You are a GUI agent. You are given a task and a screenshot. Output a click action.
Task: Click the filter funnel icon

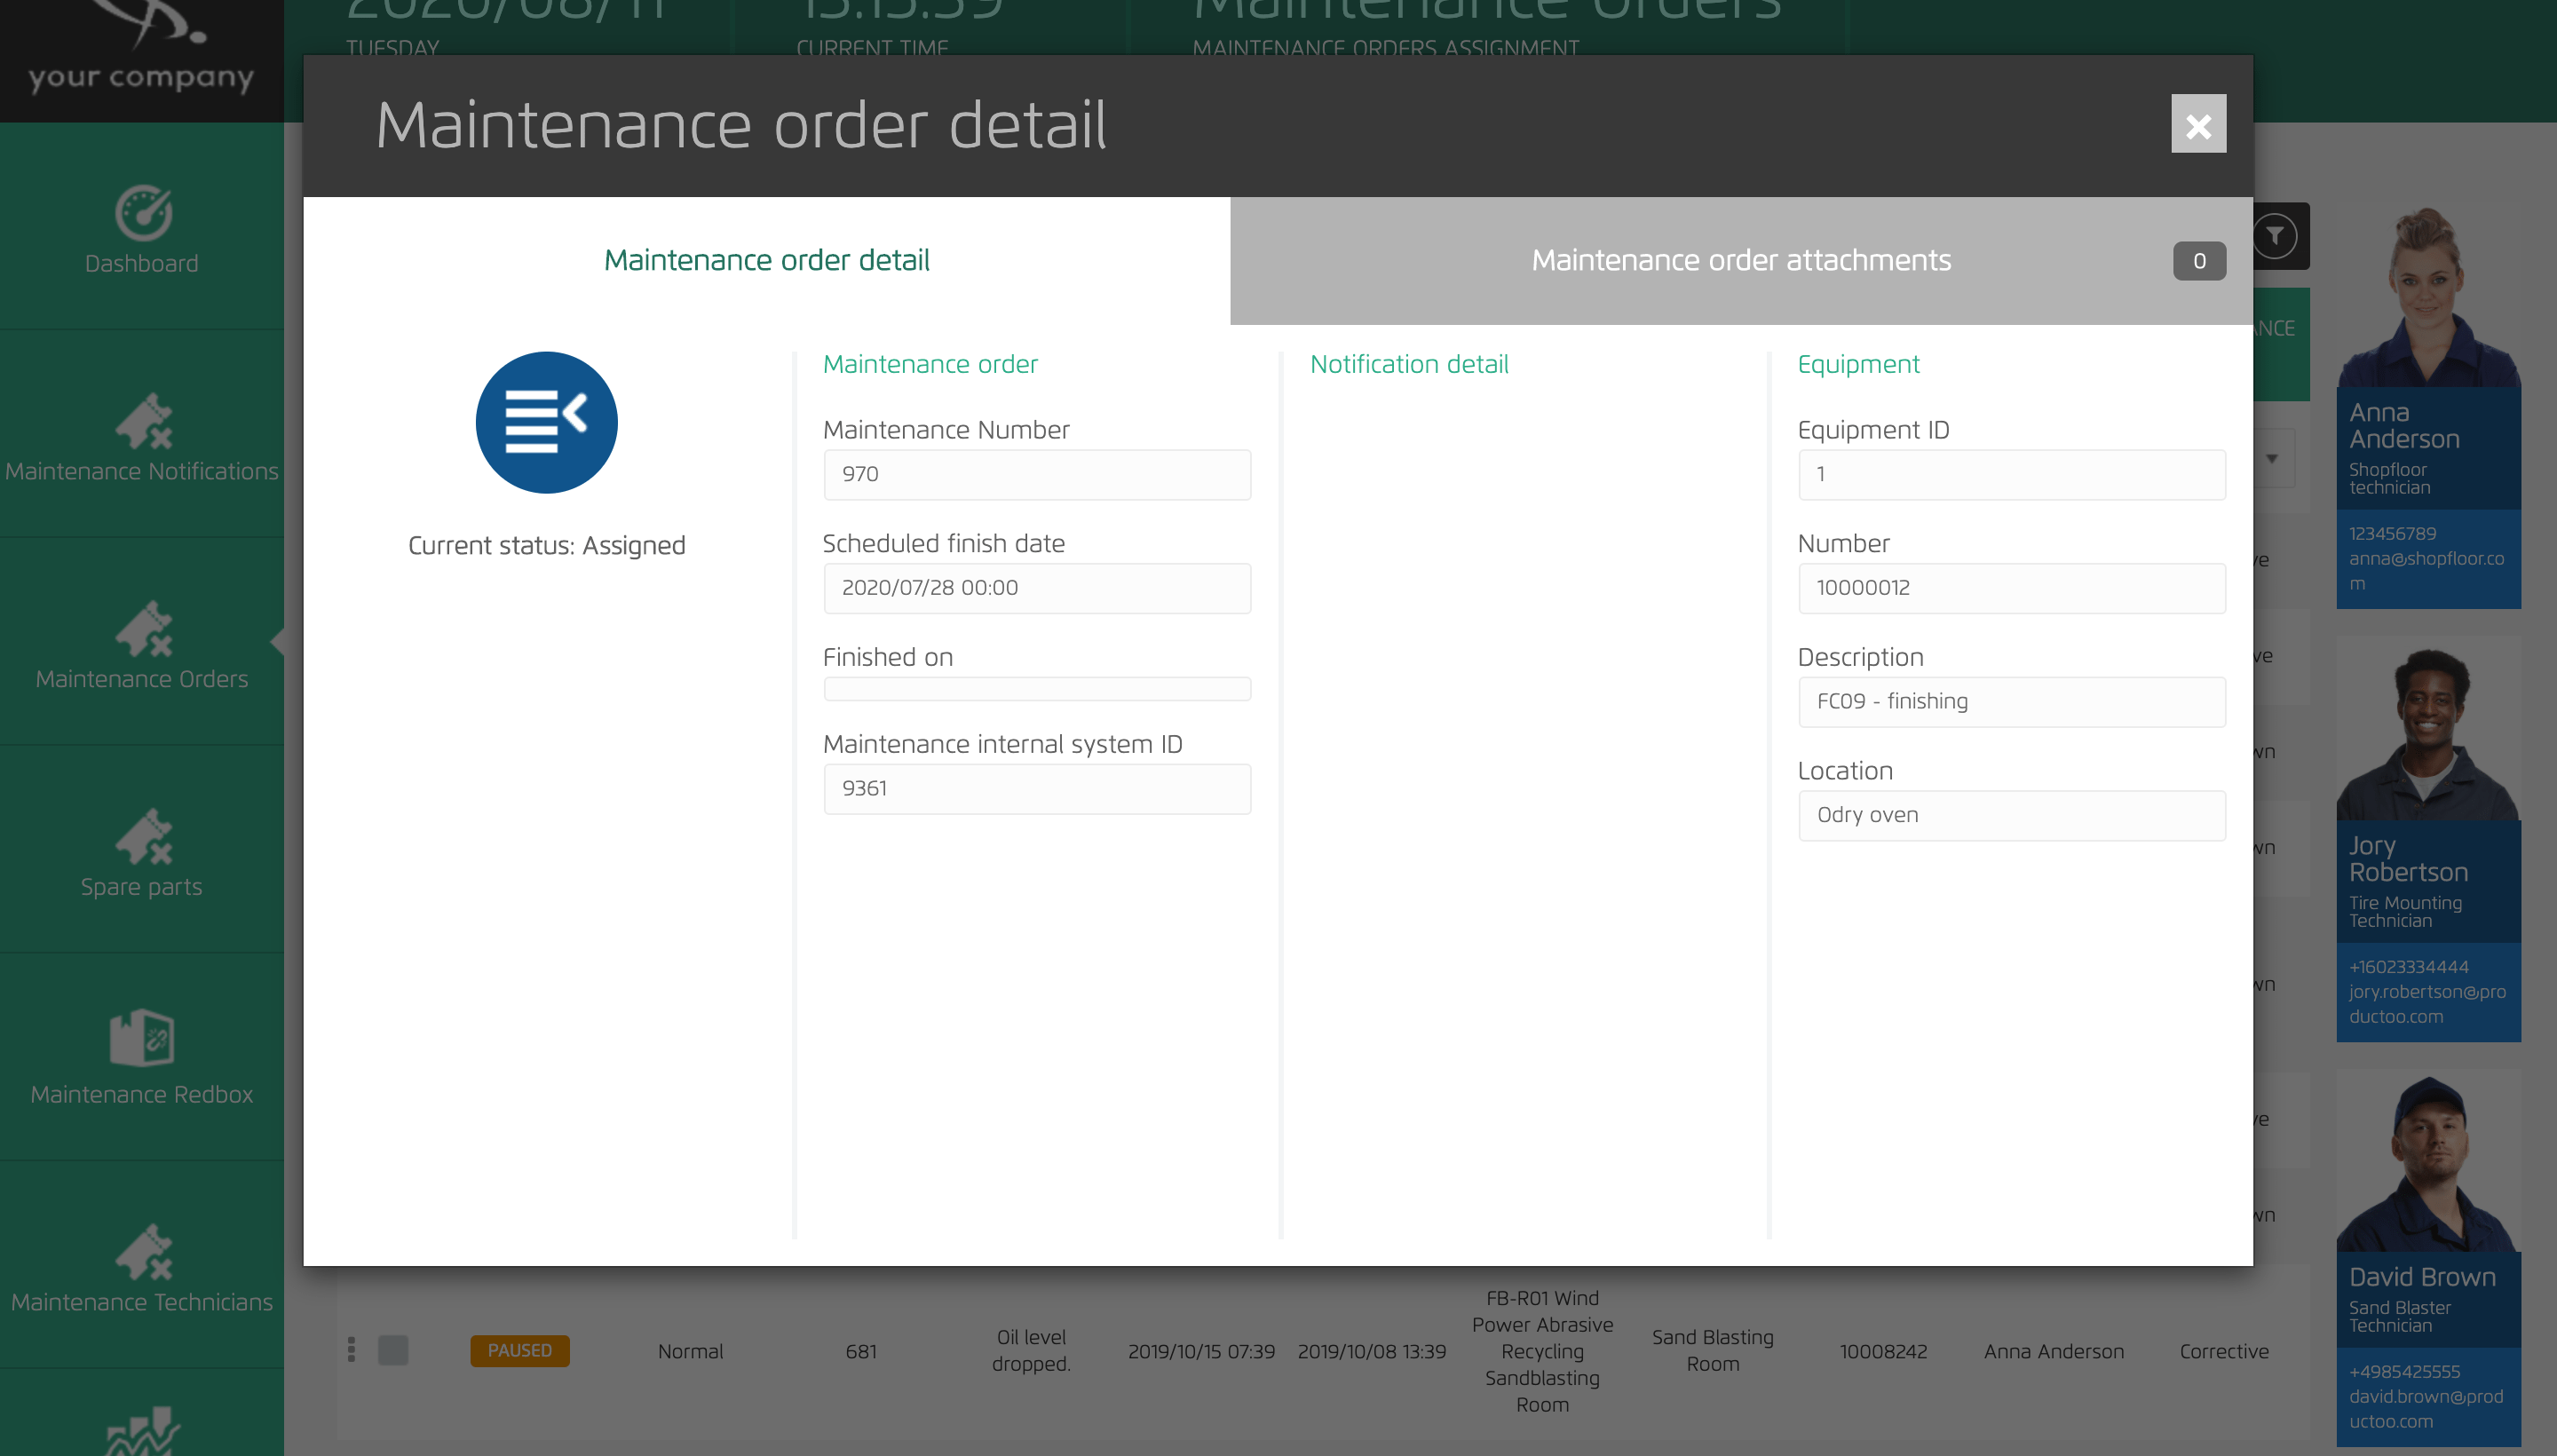point(2277,236)
